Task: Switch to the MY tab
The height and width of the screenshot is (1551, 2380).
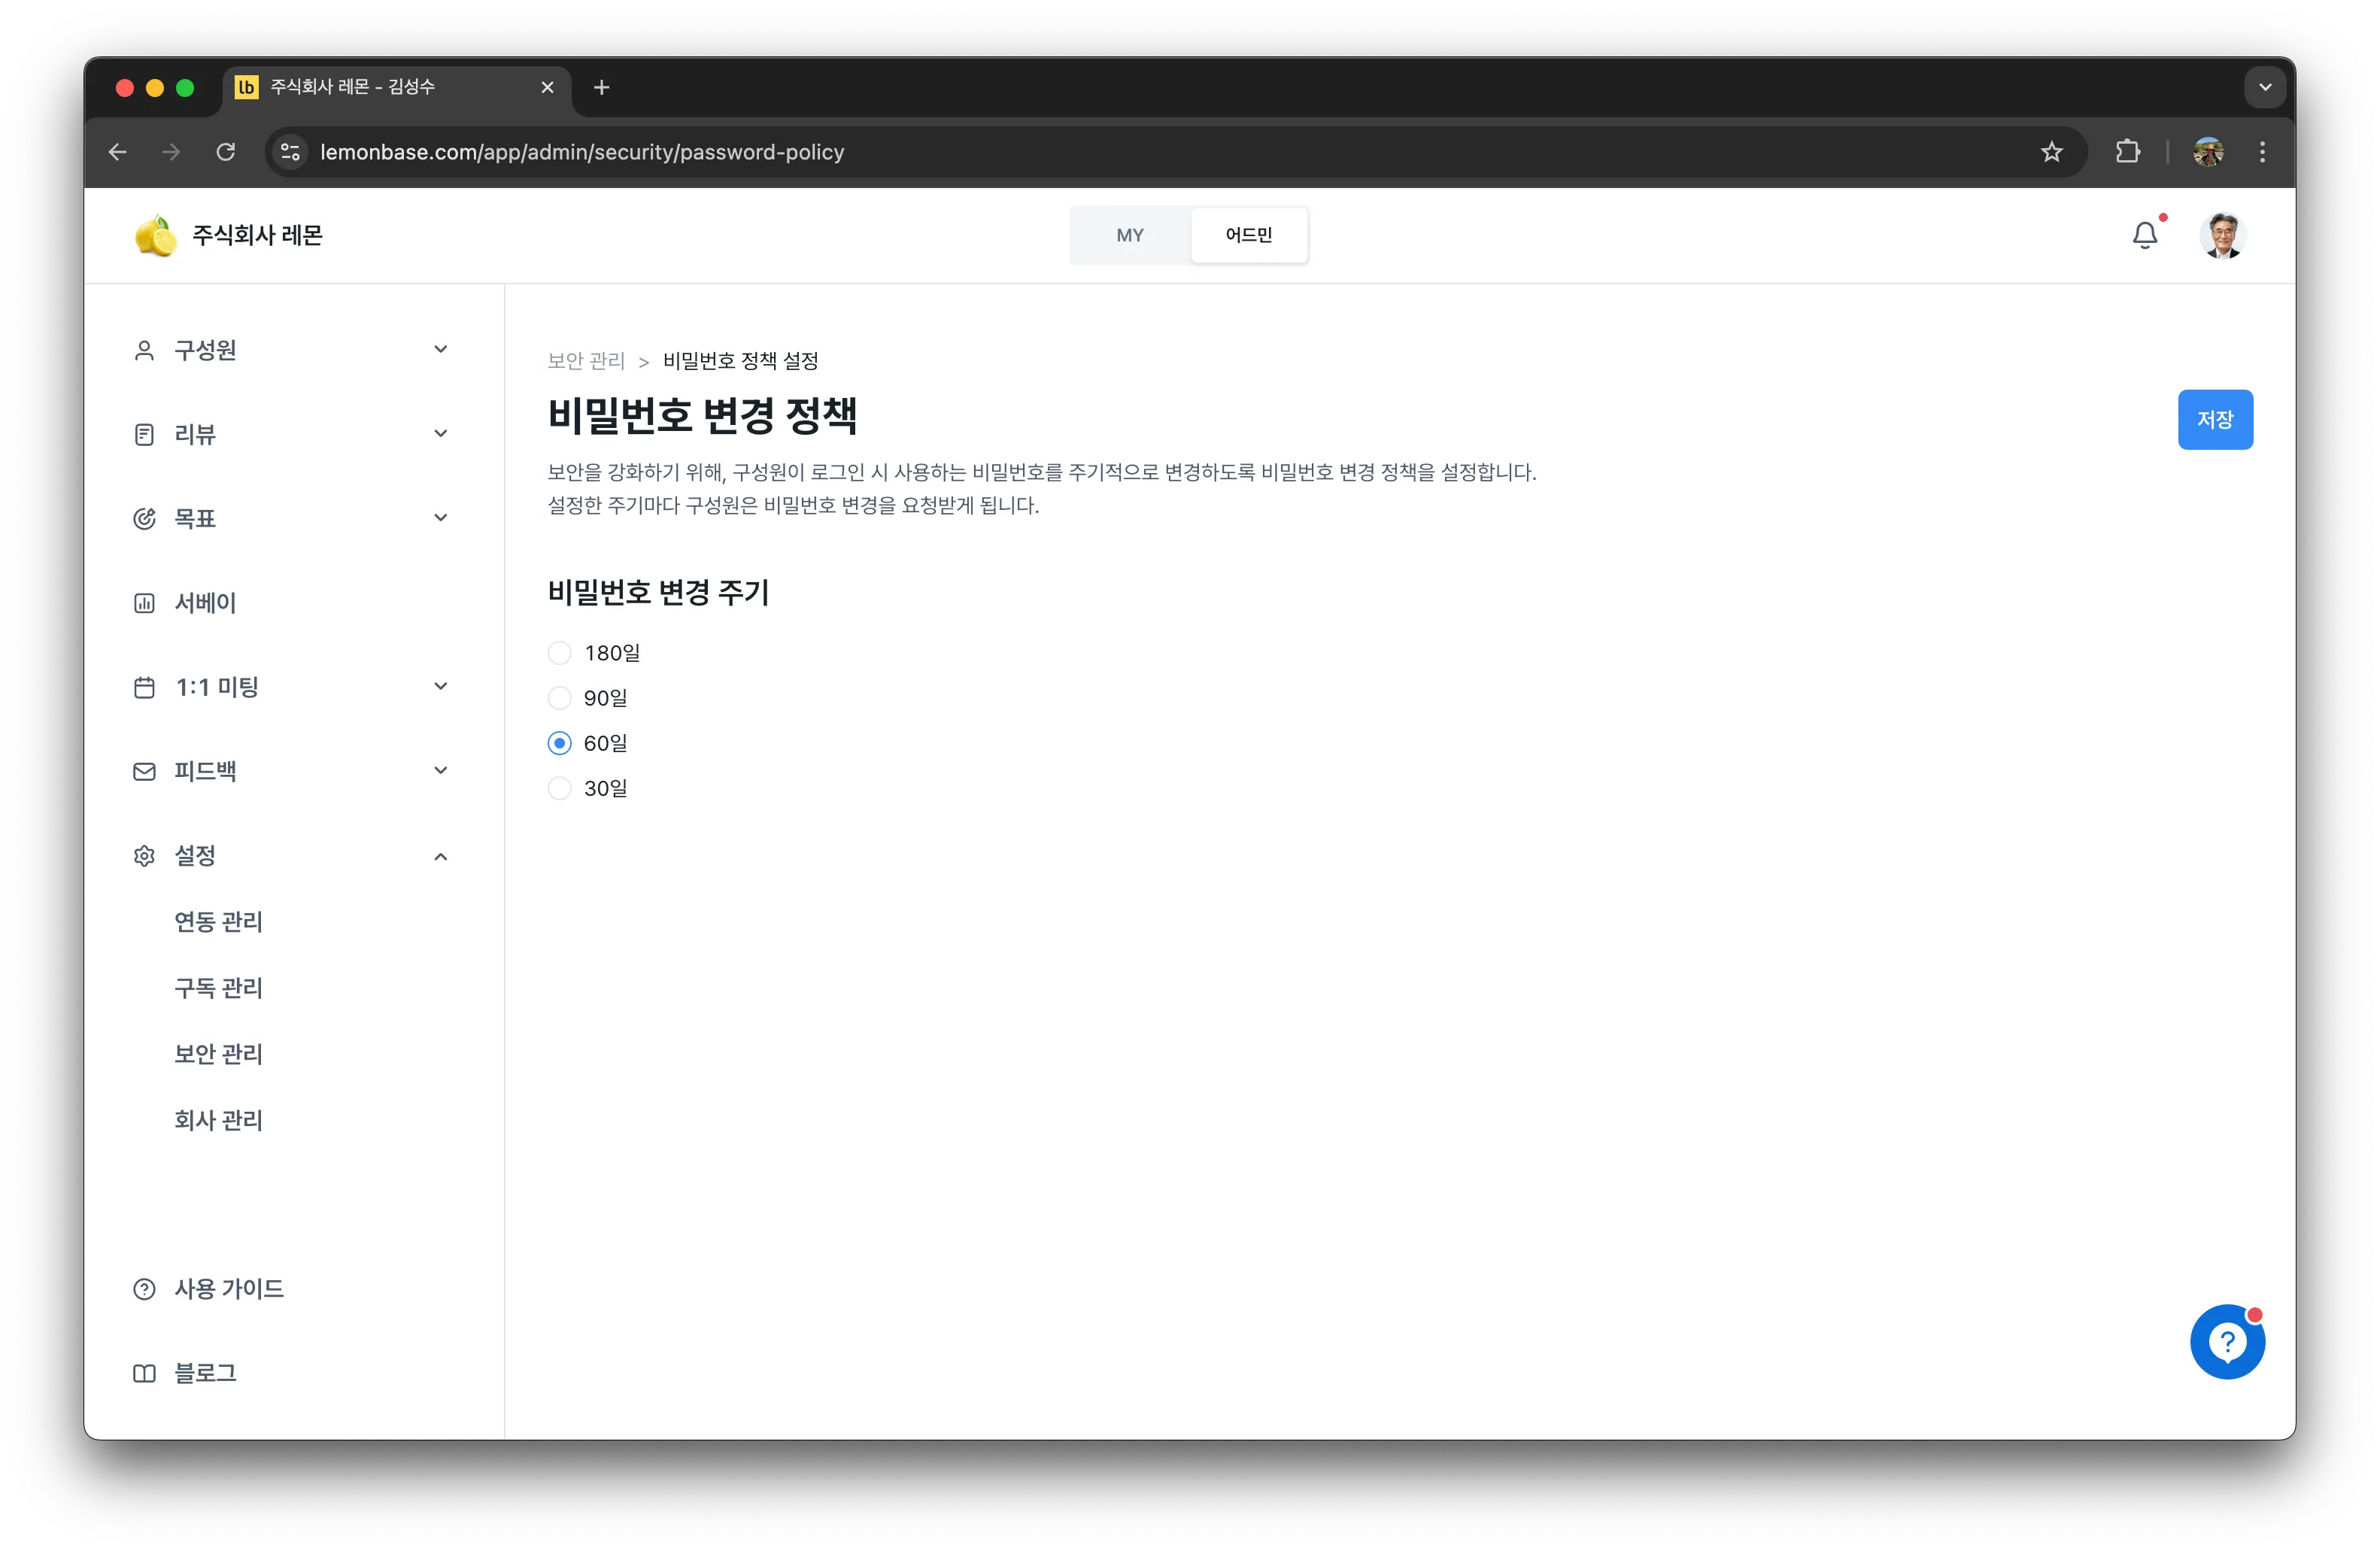Action: (1130, 235)
